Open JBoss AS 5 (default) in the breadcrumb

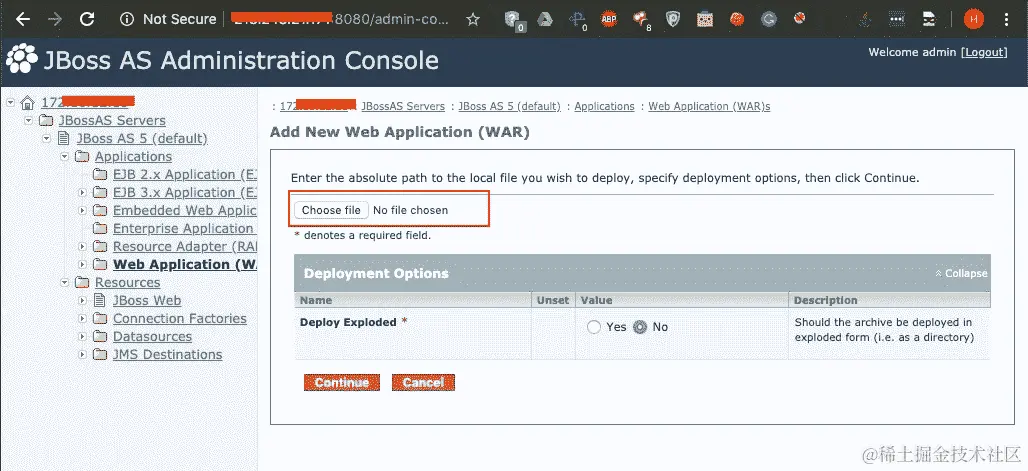509,106
